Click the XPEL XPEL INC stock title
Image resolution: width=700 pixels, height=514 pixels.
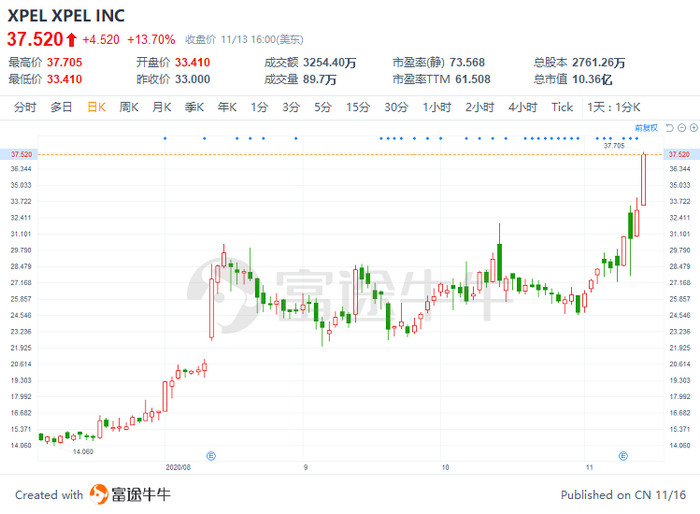click(x=66, y=16)
